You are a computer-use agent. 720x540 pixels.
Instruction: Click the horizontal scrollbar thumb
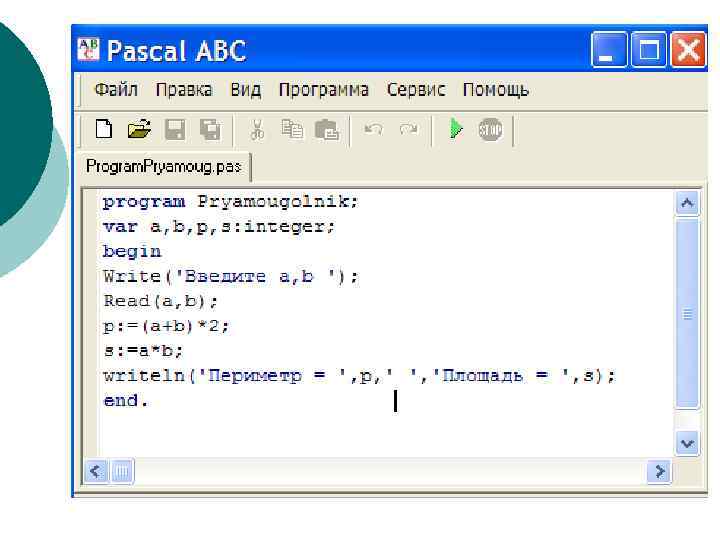pos(122,471)
